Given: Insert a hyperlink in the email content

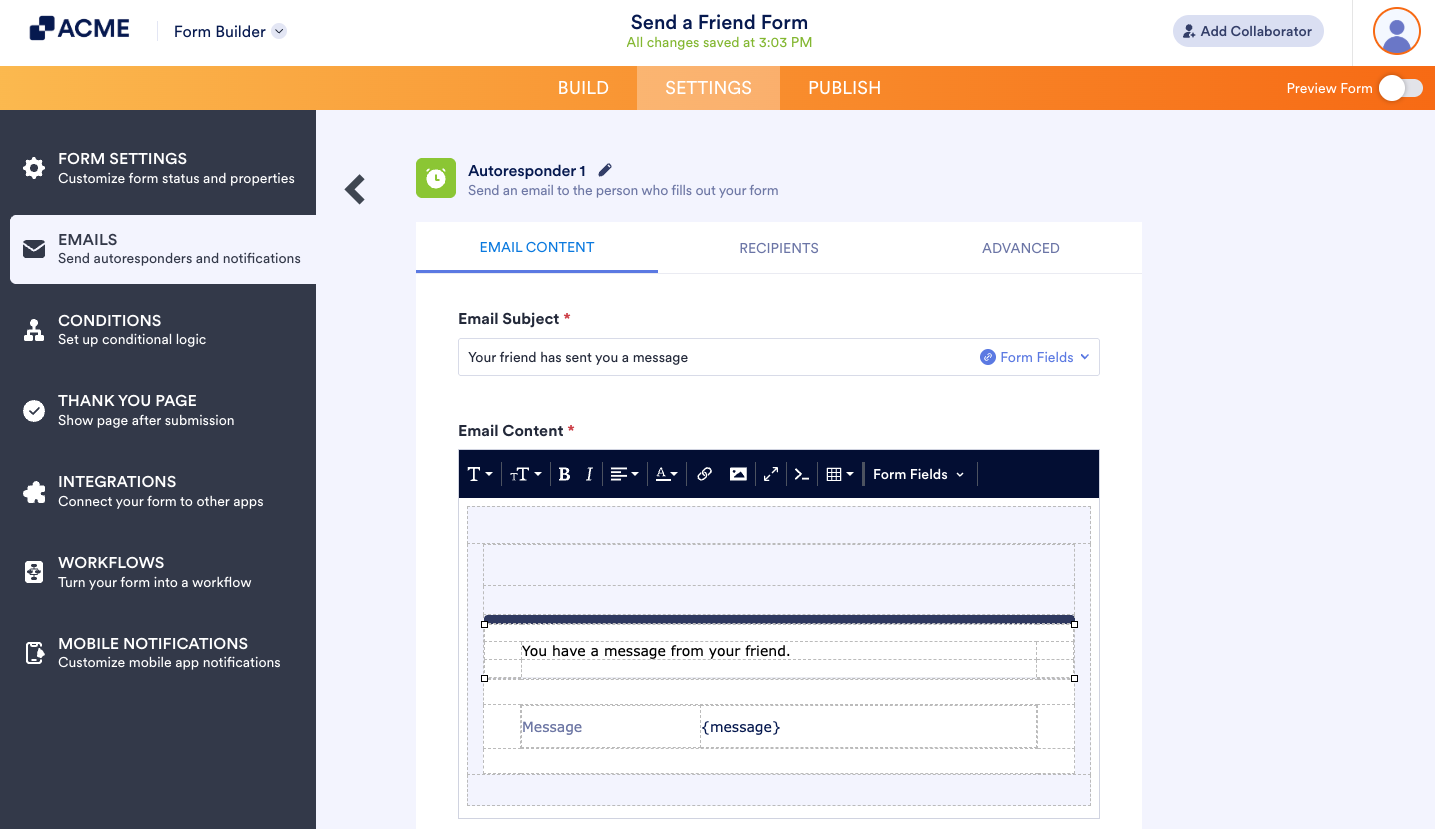Looking at the screenshot, I should 704,473.
